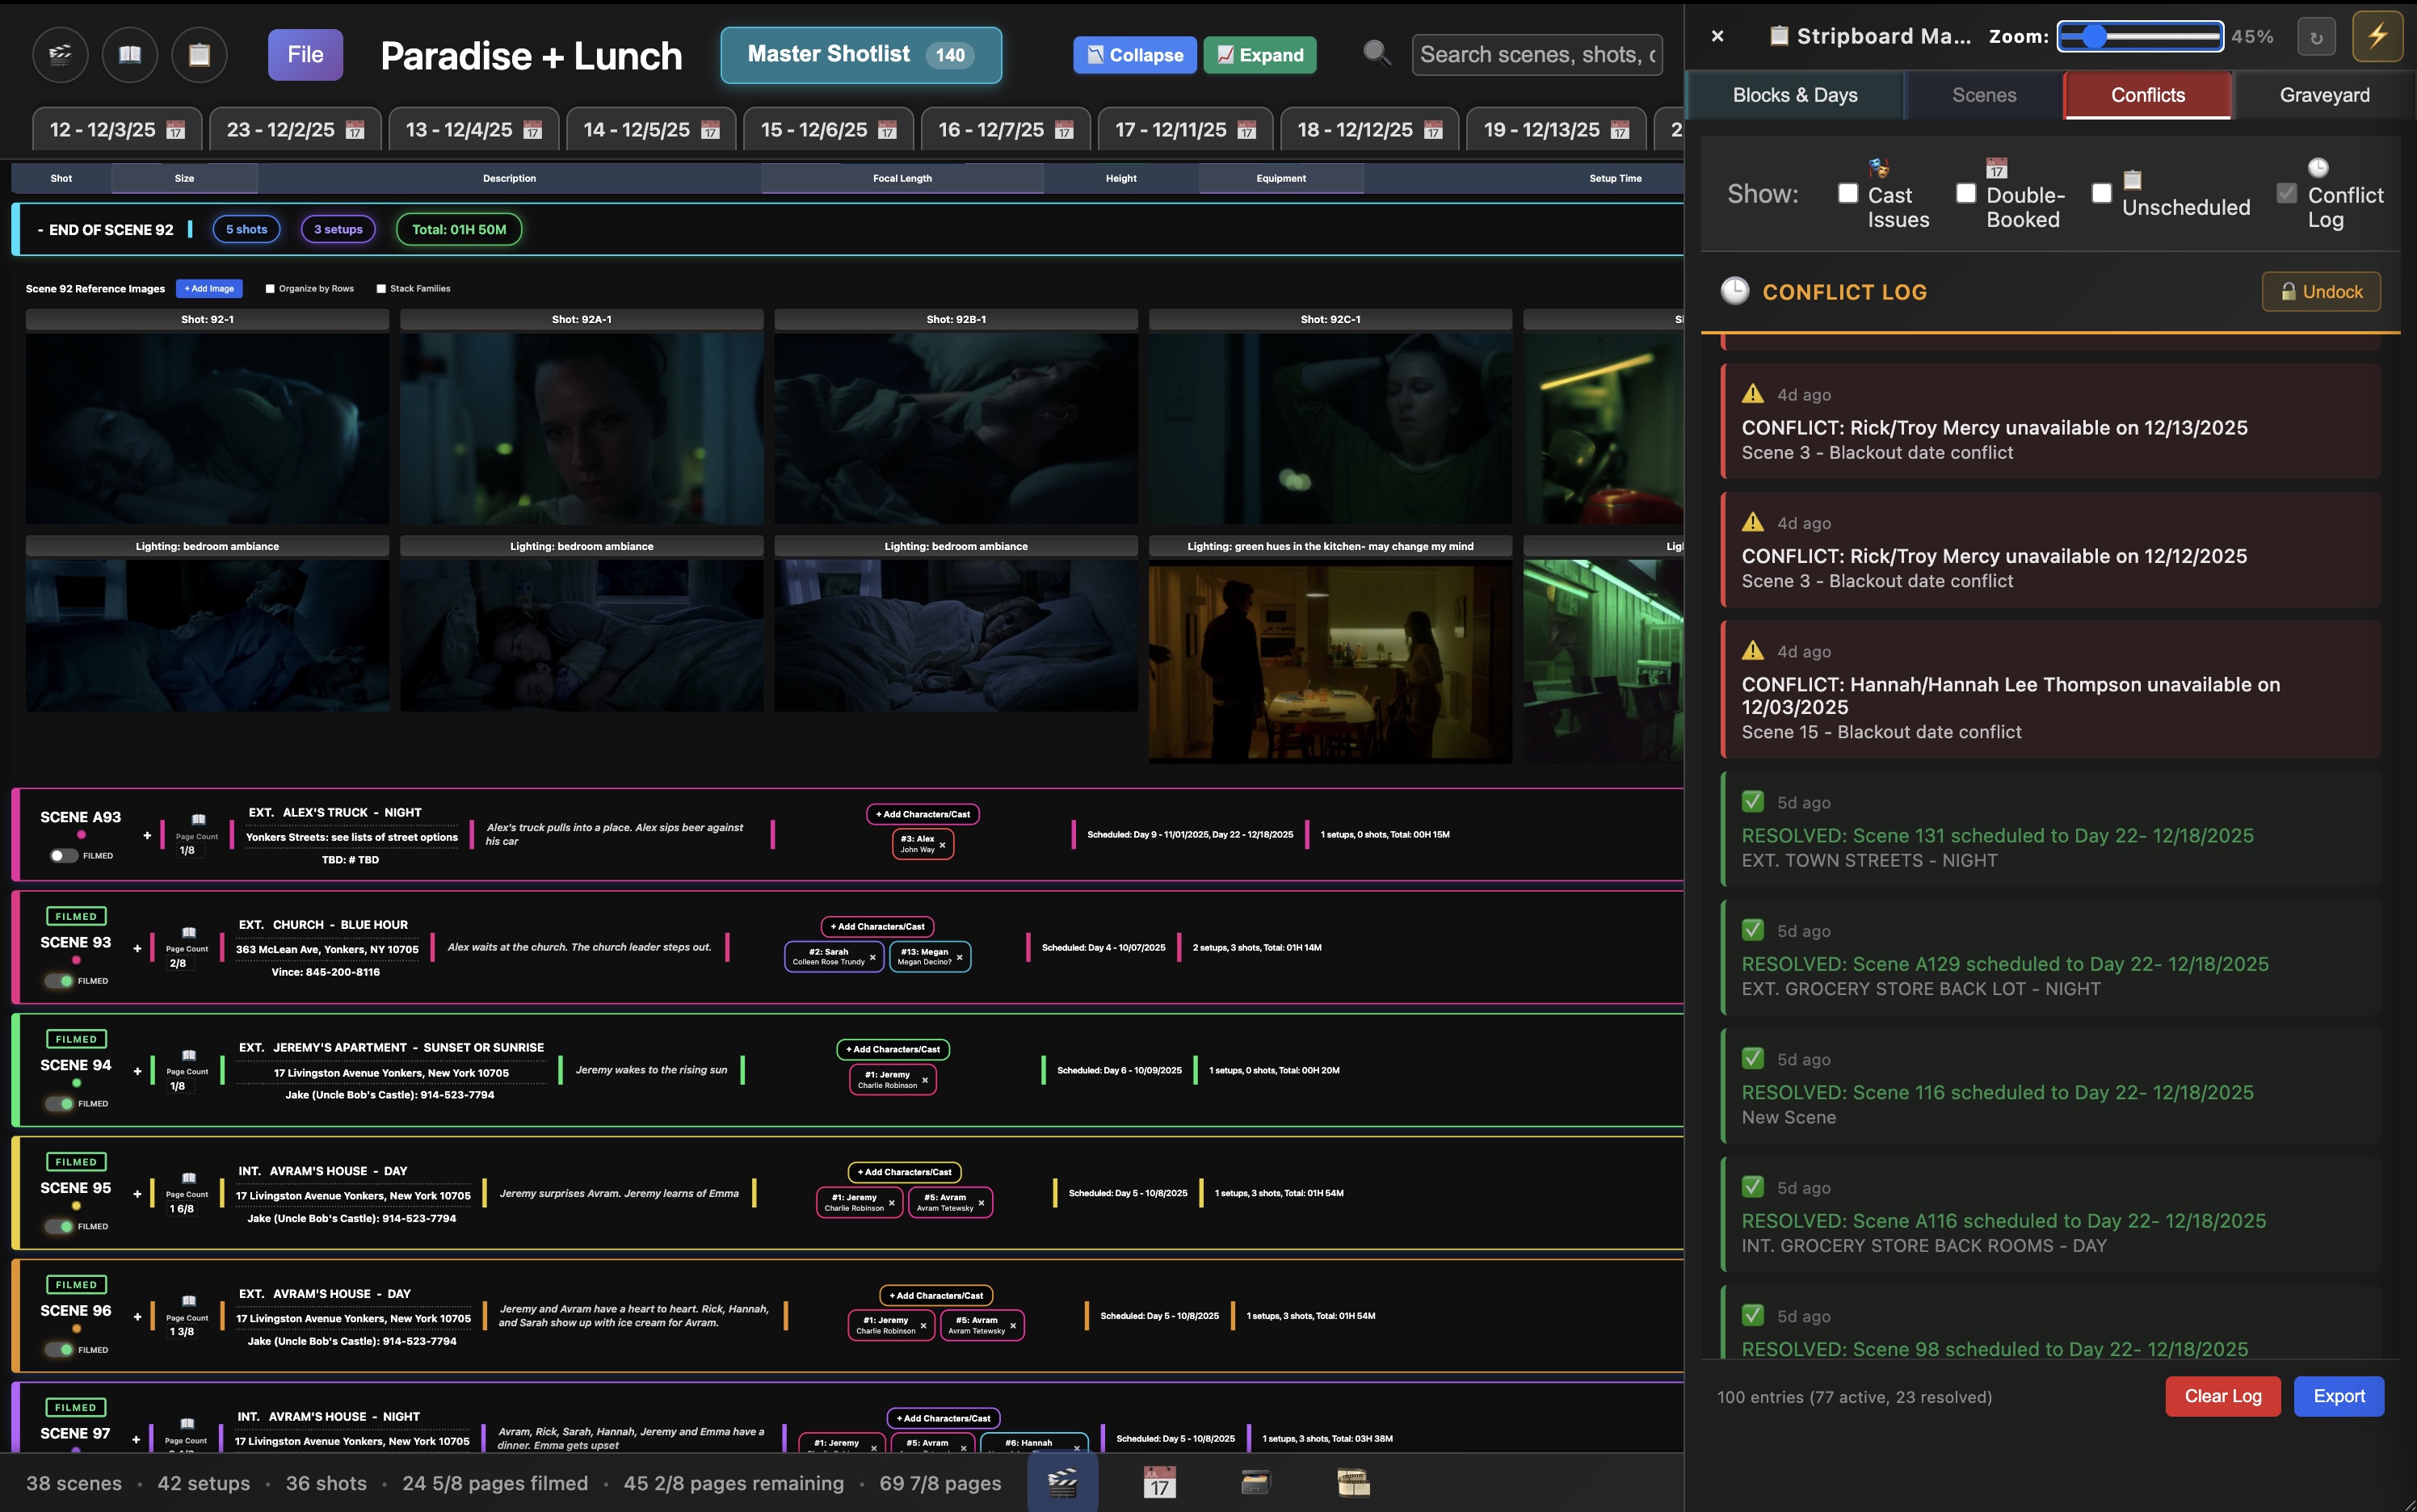Click the refresh icon beside zoom percentage
The image size is (2417, 1512).
click(2316, 38)
